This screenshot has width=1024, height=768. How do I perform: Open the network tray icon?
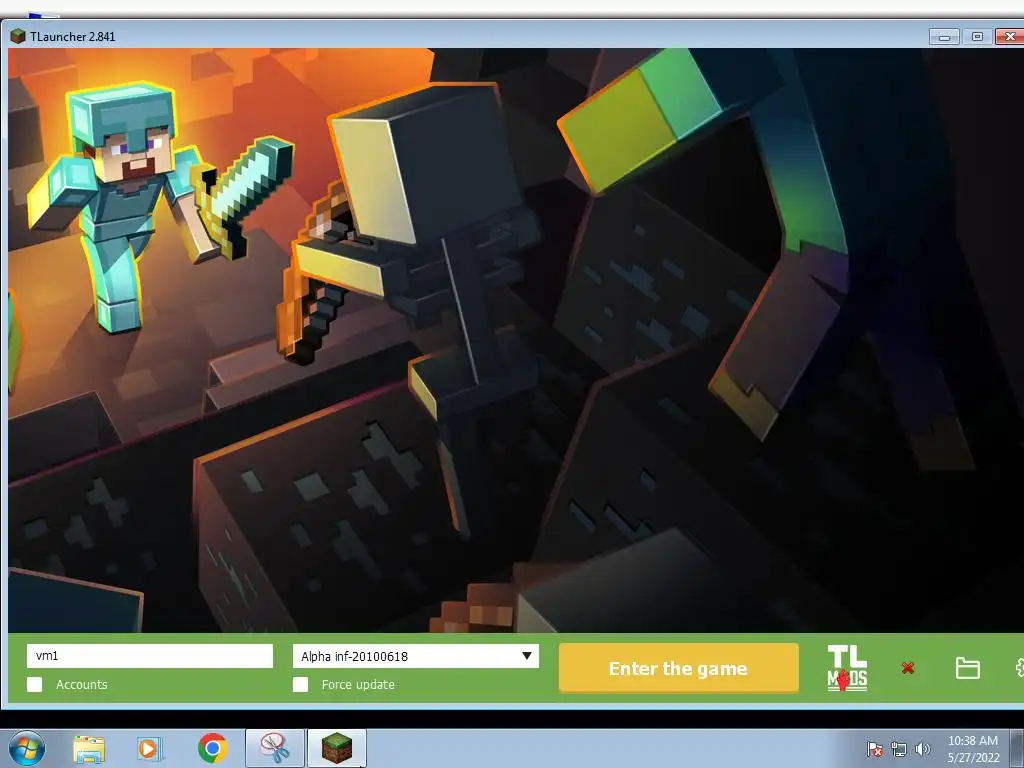click(x=899, y=749)
